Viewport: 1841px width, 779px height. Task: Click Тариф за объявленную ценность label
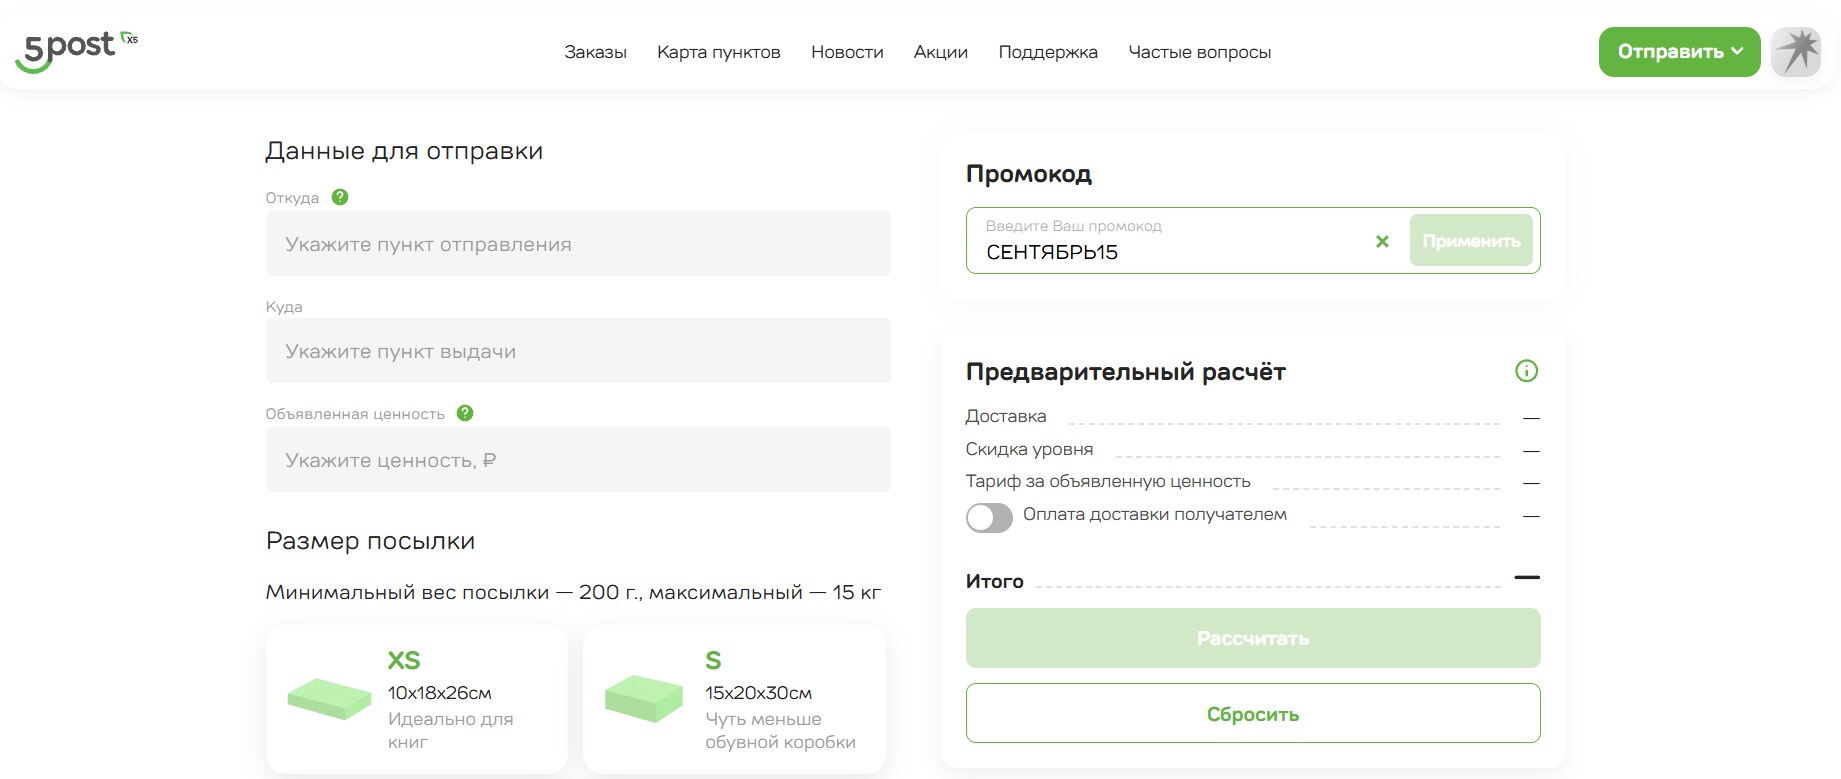point(1108,481)
